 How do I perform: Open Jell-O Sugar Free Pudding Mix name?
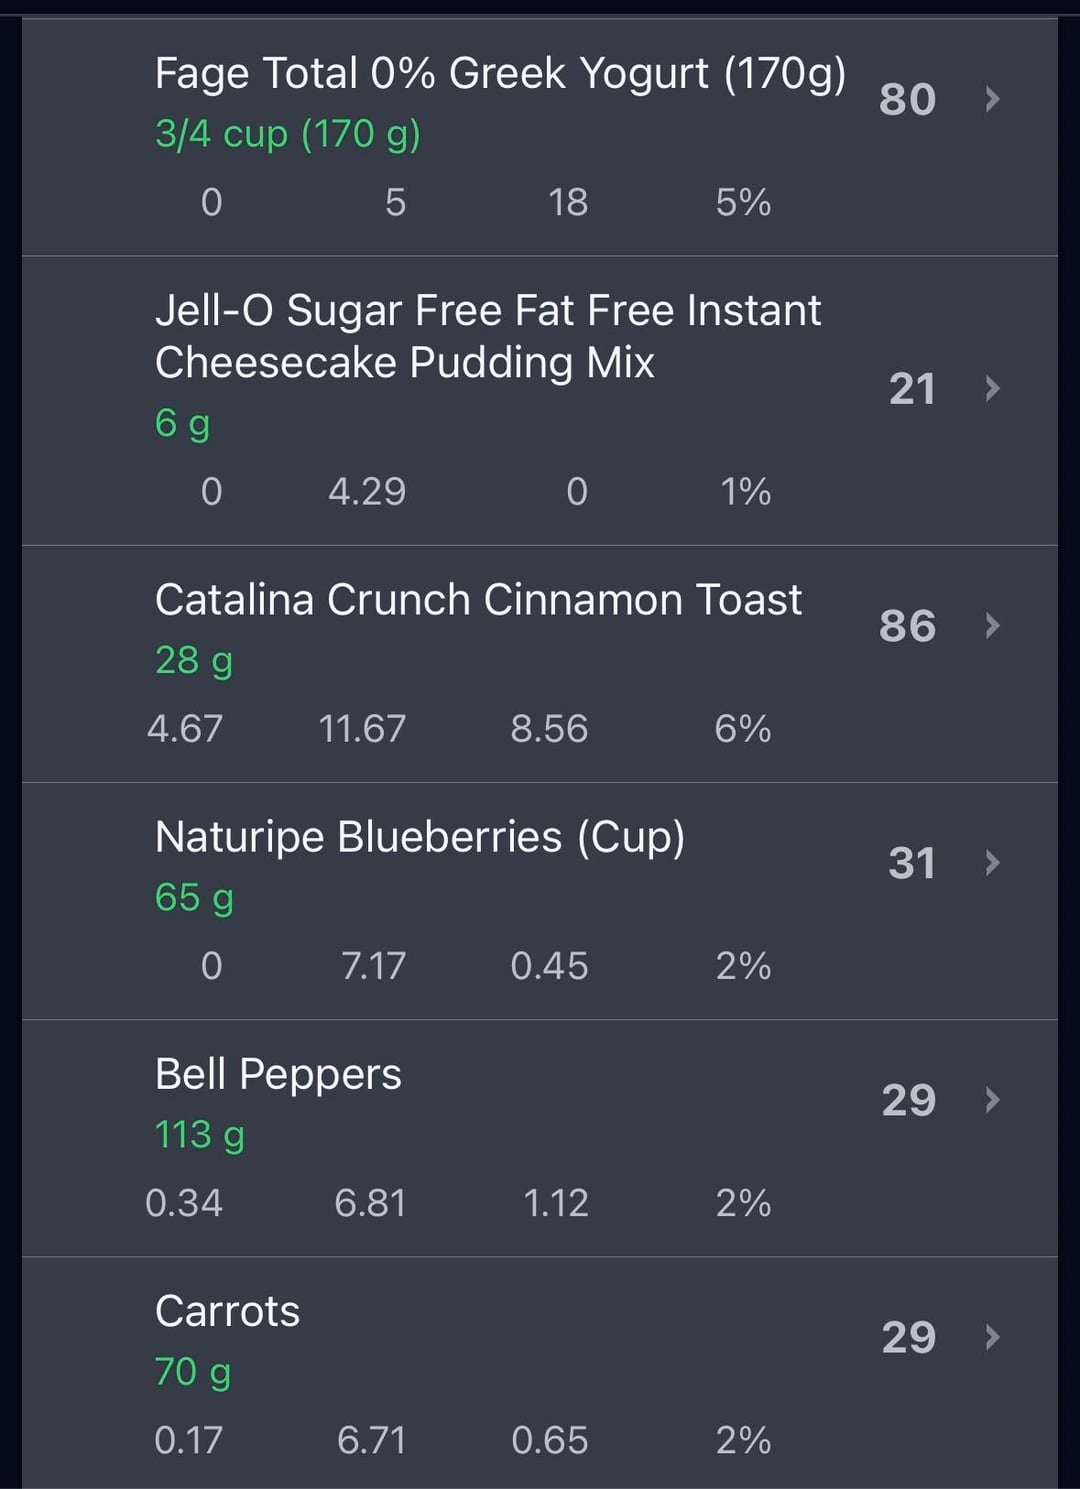487,336
